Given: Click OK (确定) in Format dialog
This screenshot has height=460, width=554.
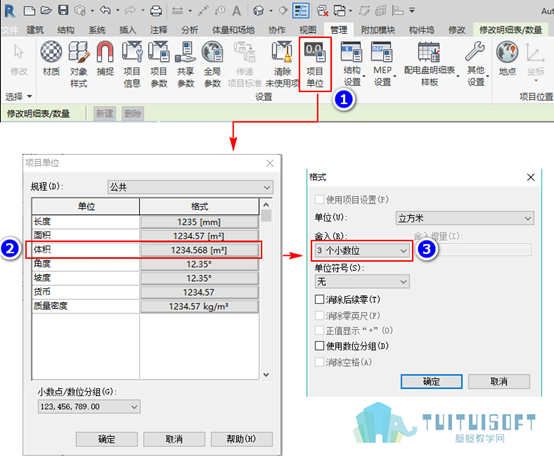Looking at the screenshot, I should click(x=431, y=382).
